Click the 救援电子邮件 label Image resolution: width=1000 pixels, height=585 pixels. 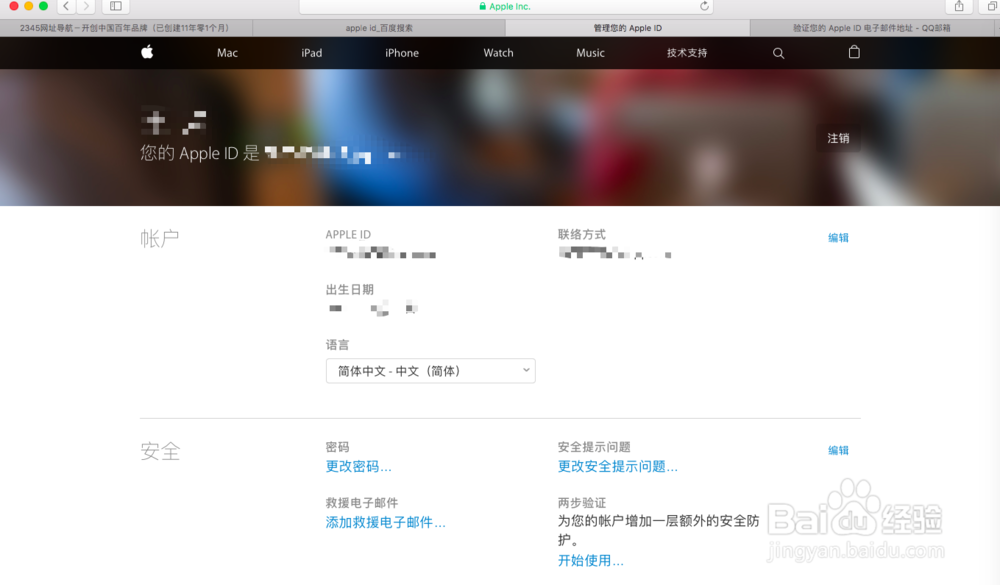[362, 503]
